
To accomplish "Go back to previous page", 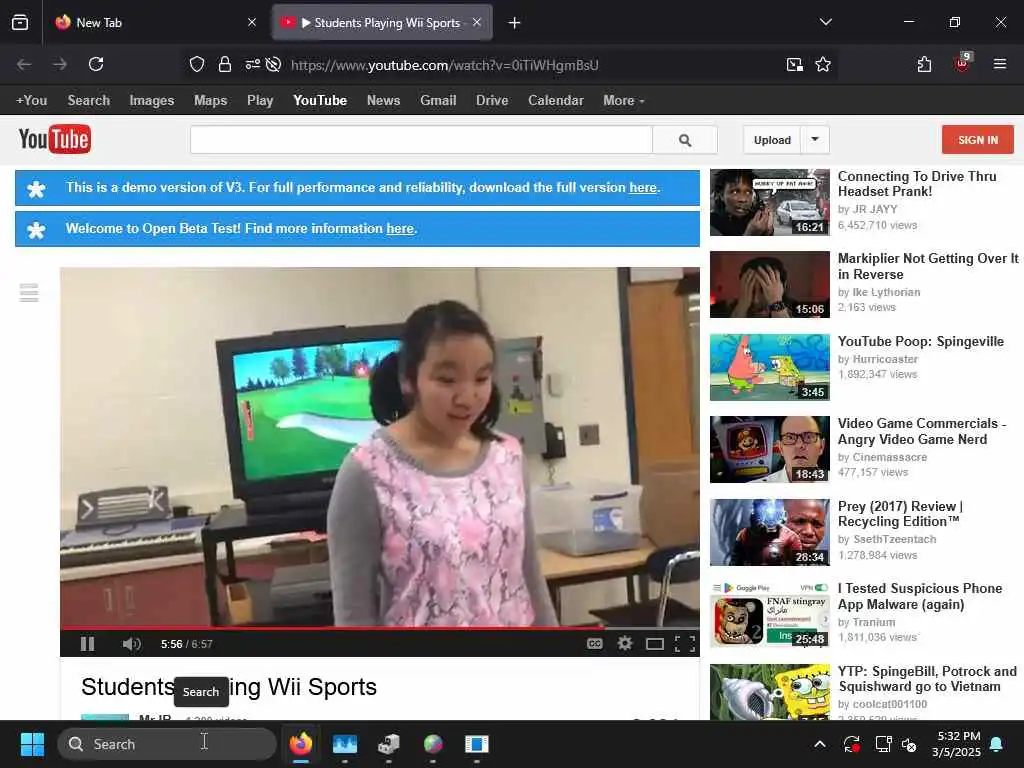I will [24, 64].
